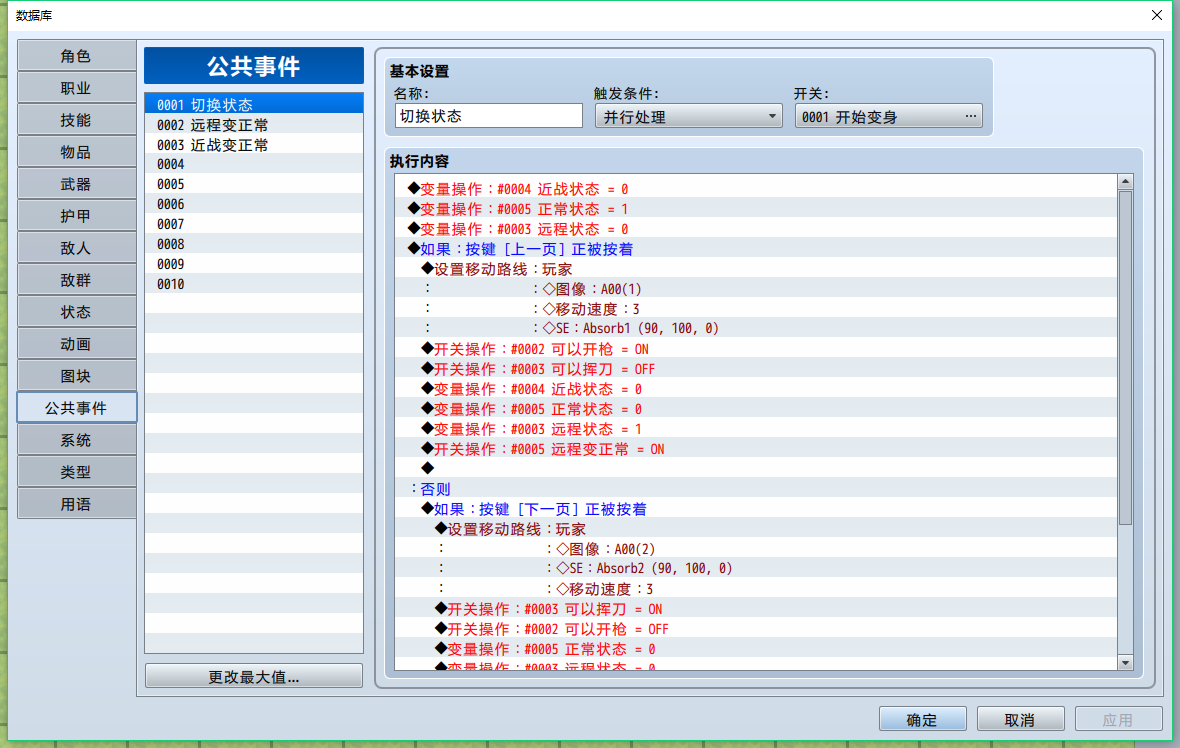Switch to the 图块 tab
1180x748 pixels.
77,376
